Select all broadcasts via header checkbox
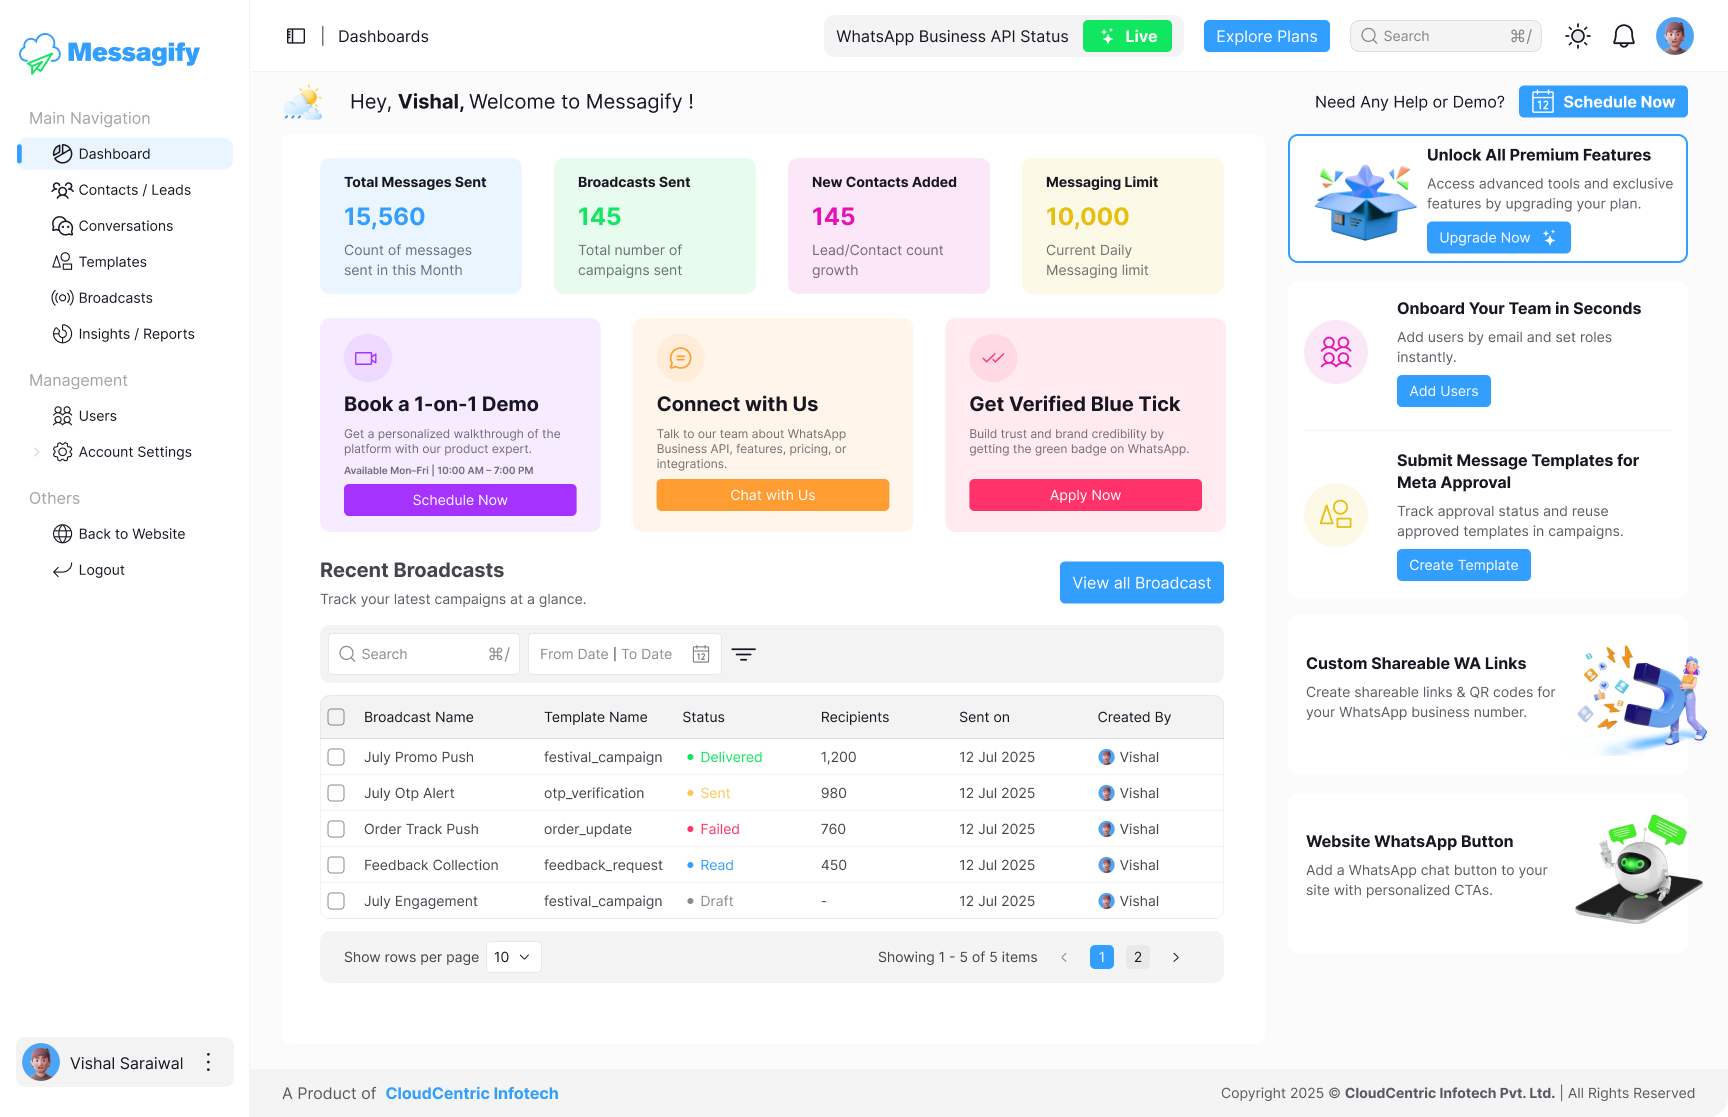 [x=336, y=717]
